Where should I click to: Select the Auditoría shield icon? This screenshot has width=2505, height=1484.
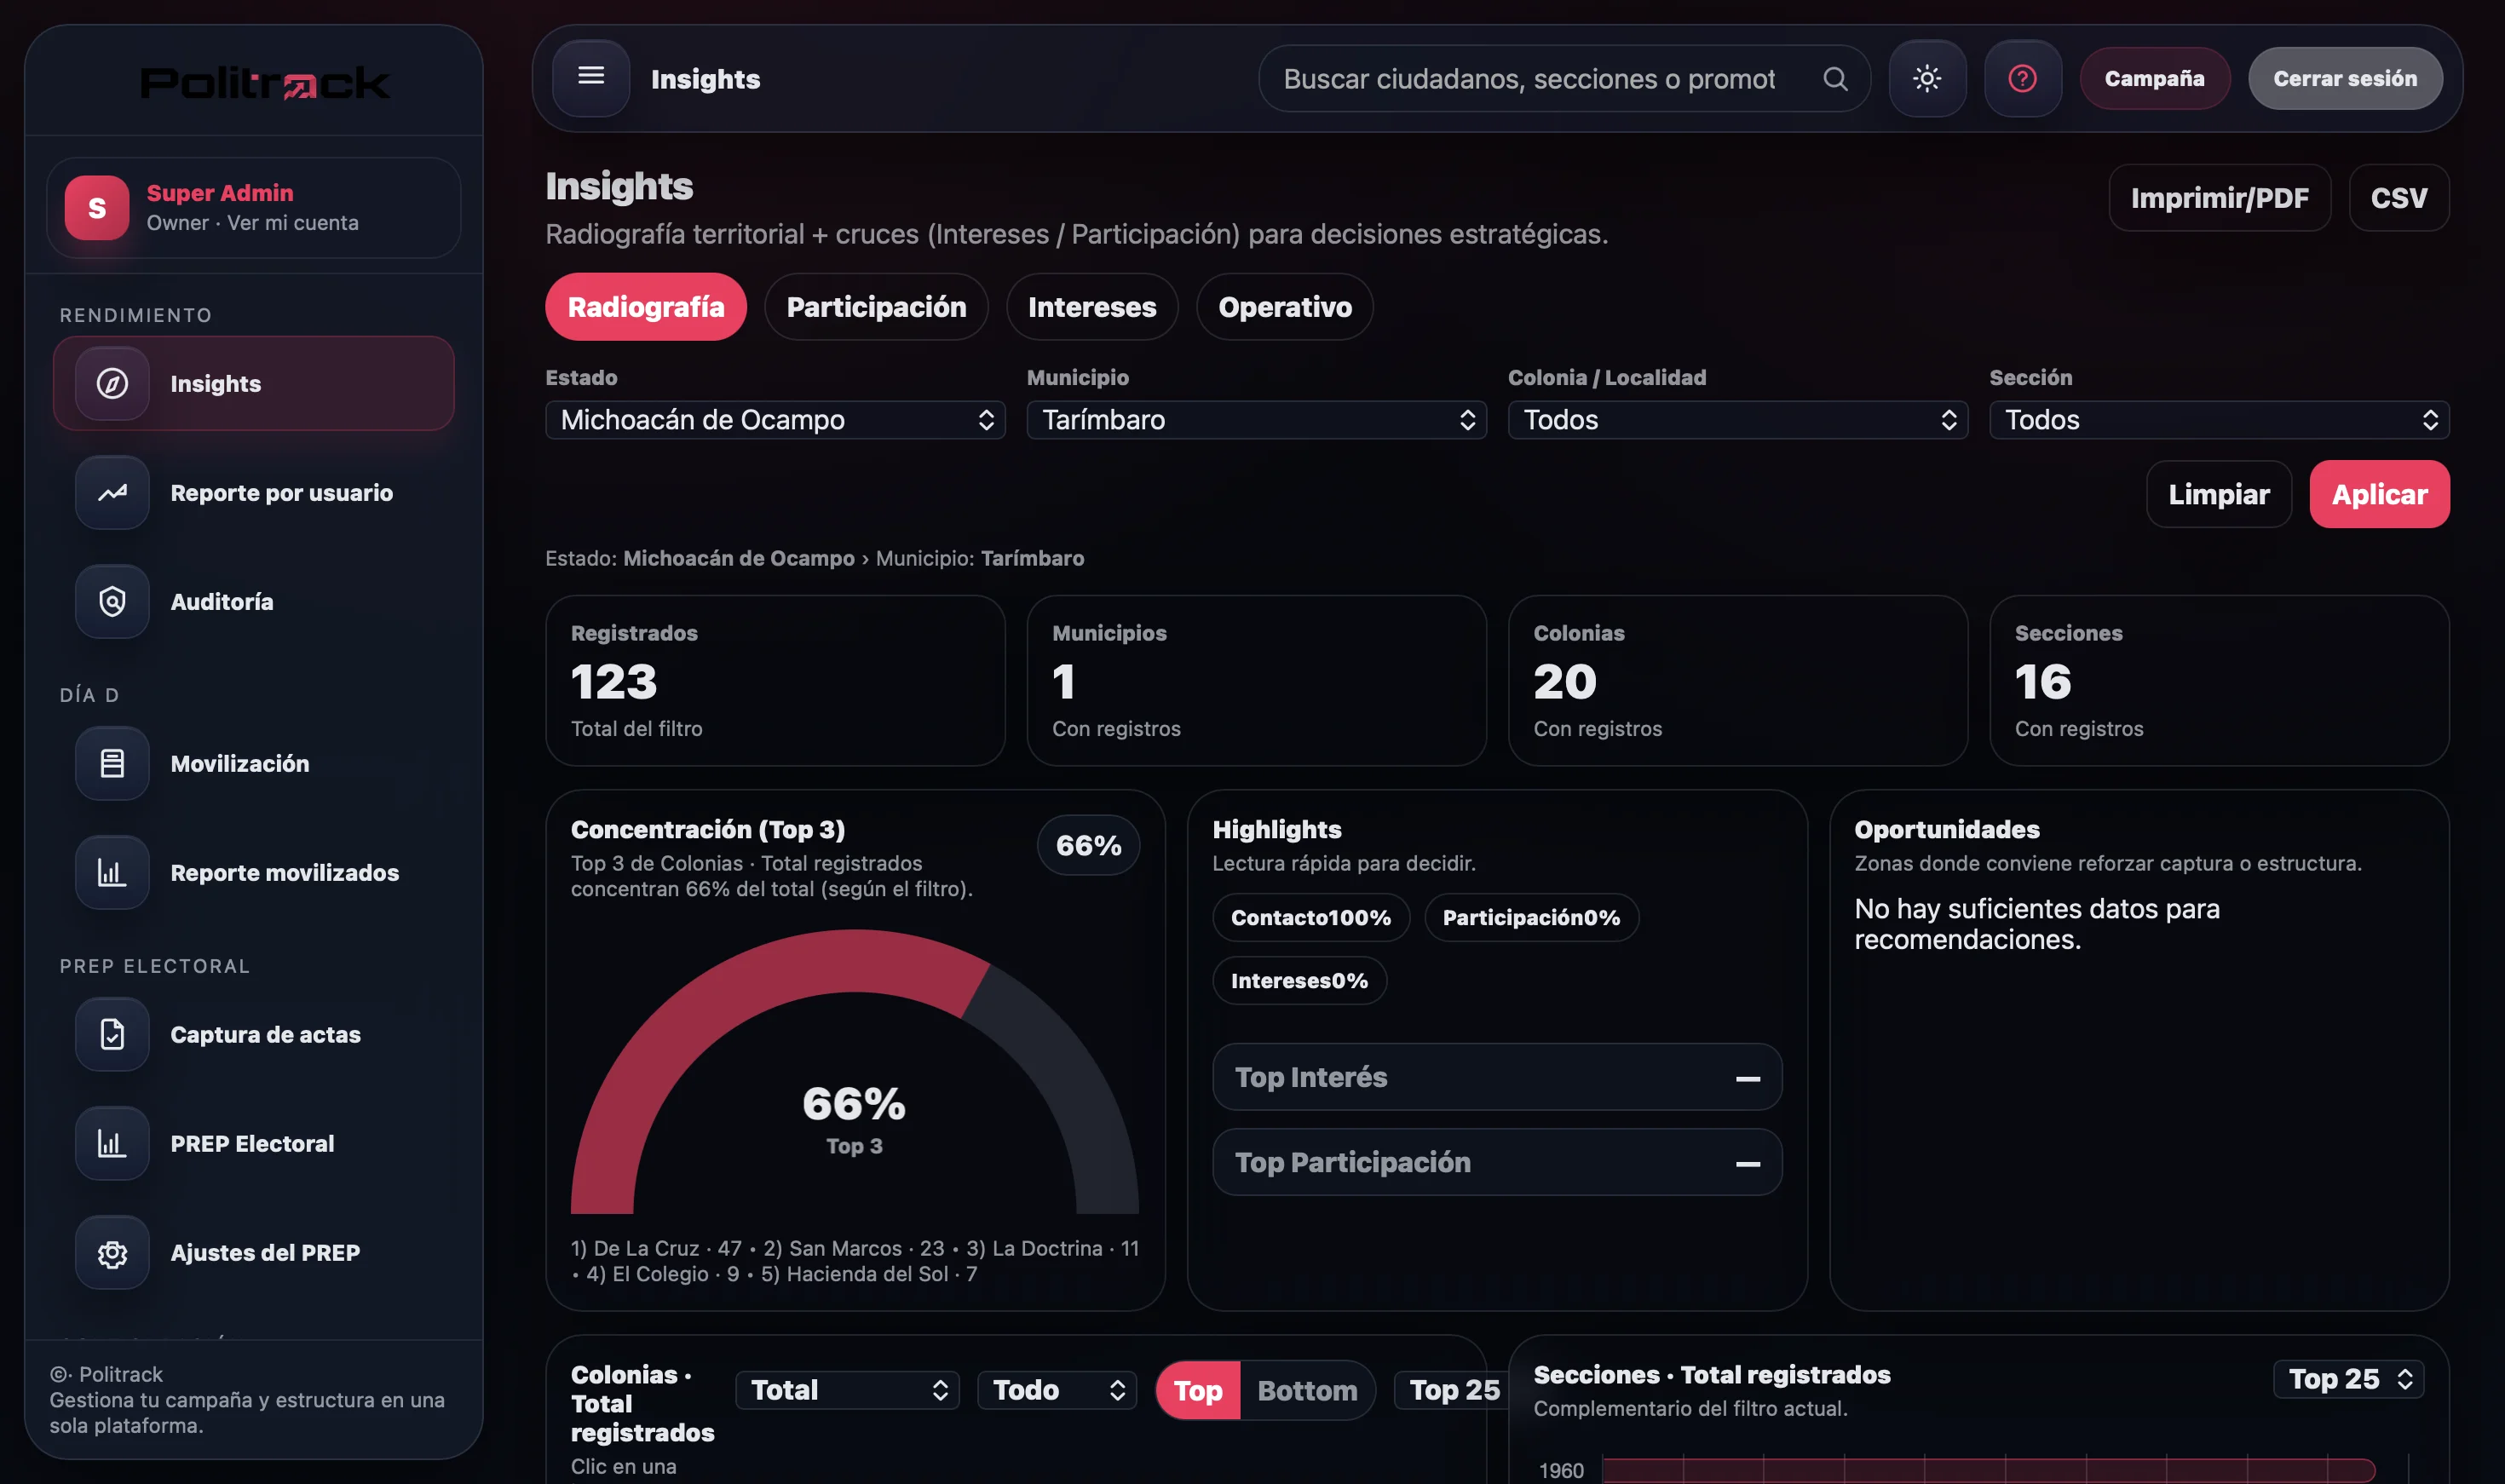tap(111, 601)
